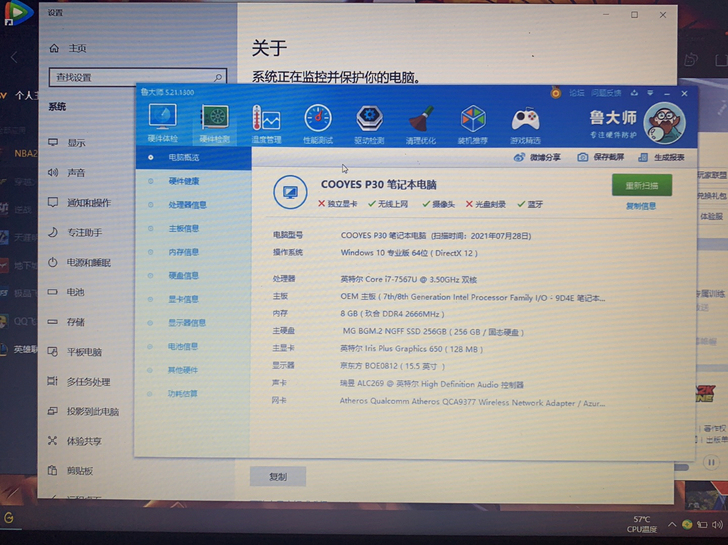Click the 复制 button in Settings

tap(278, 477)
